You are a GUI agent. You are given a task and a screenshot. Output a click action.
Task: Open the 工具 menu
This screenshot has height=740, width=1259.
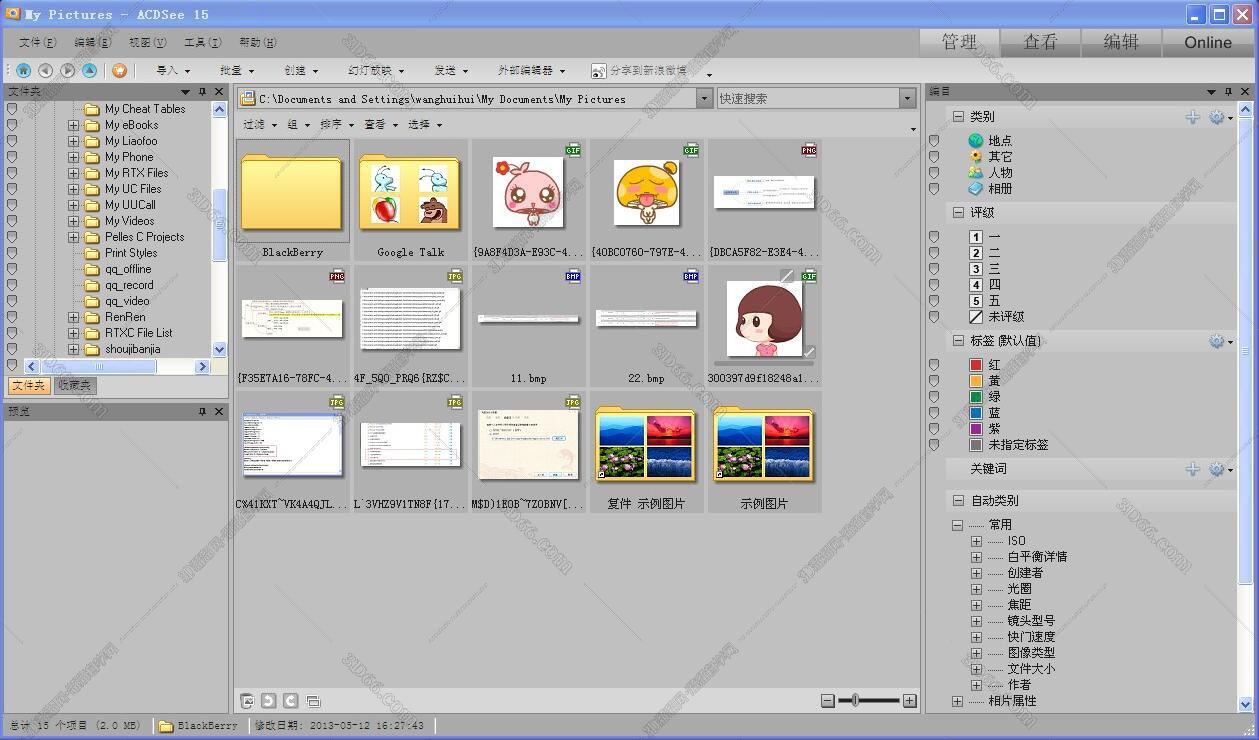201,43
